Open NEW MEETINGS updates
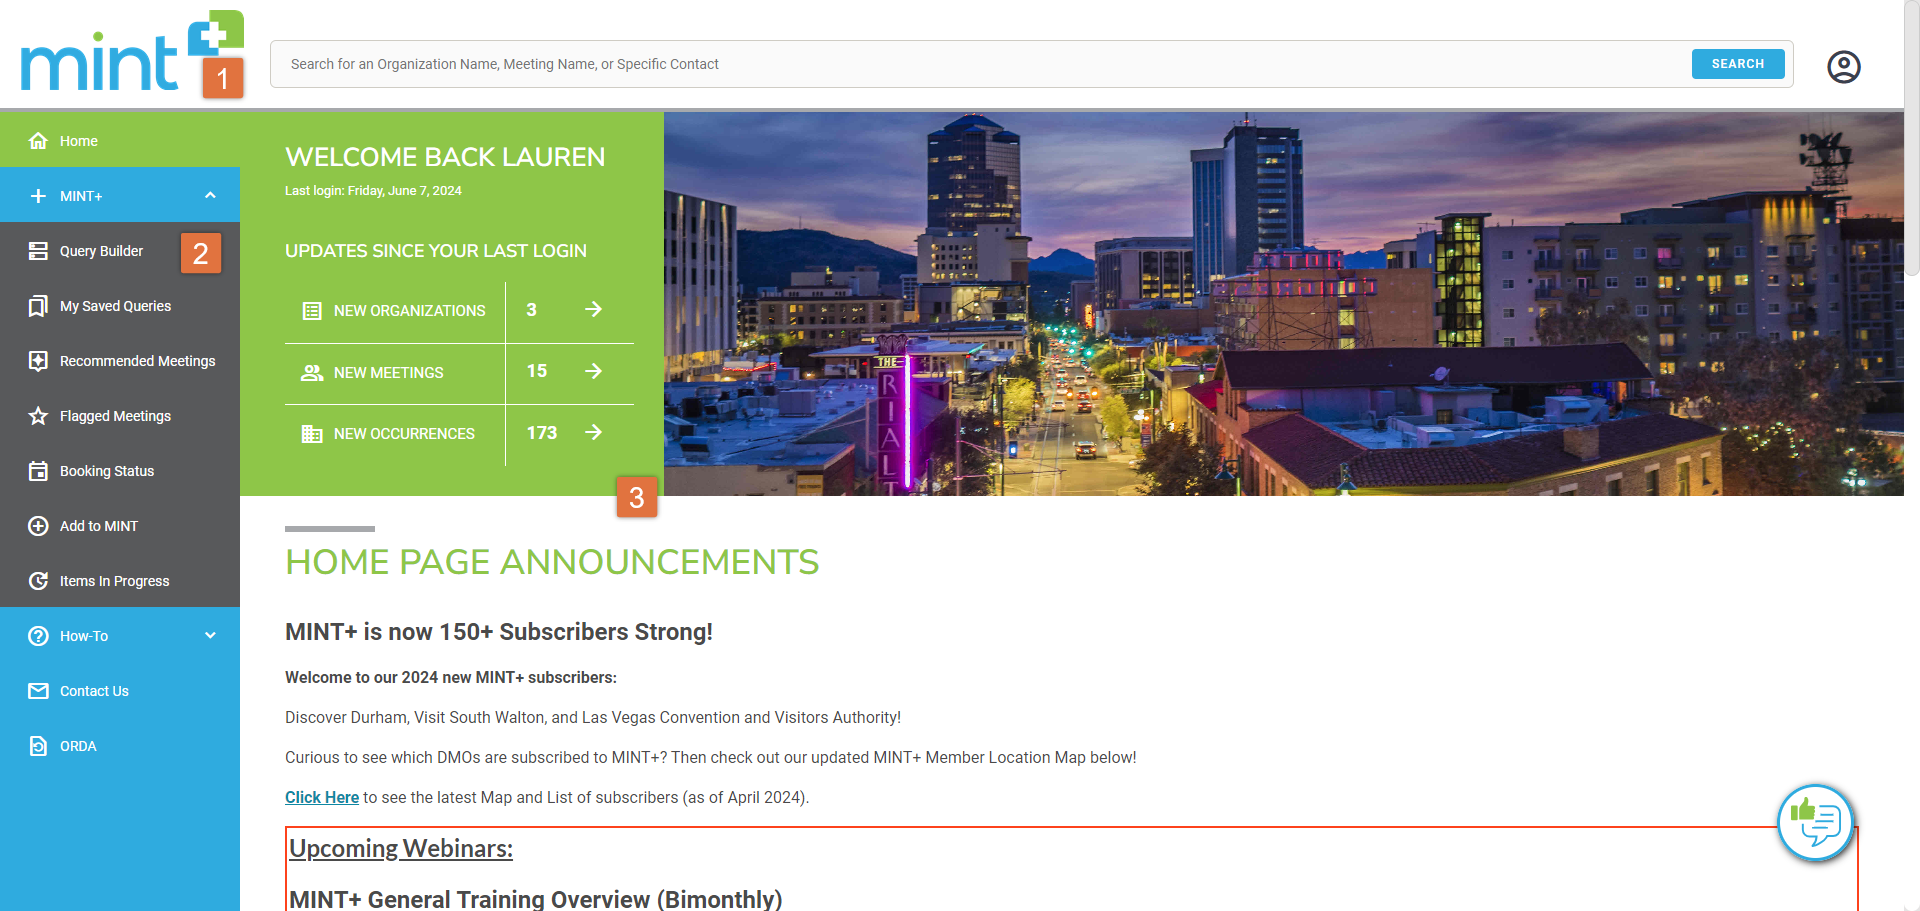Viewport: 1920px width, 911px height. 388,373
